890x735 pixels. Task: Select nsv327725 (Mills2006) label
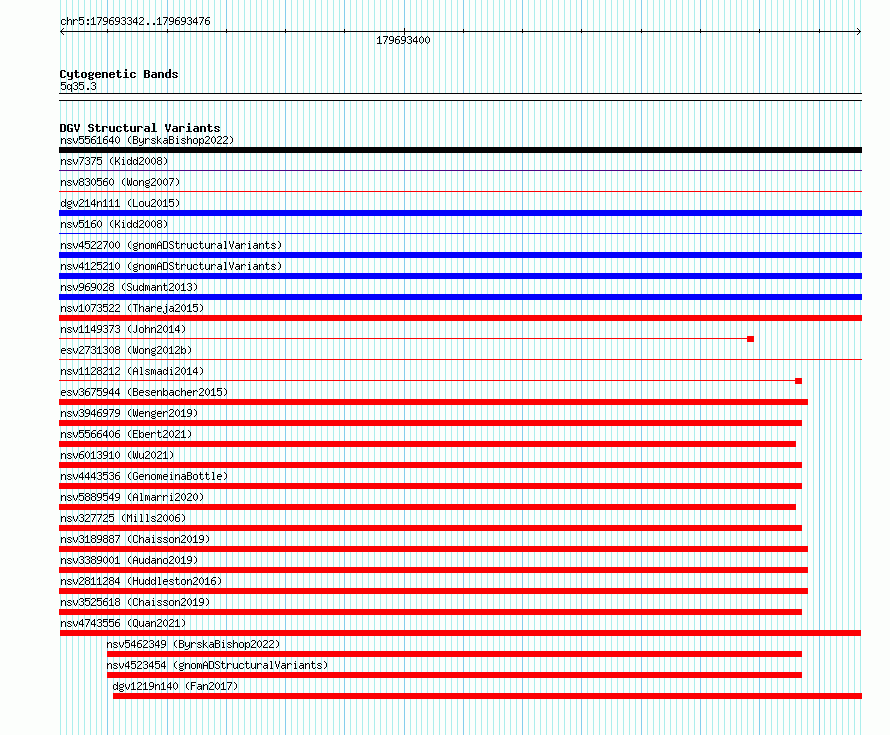click(123, 518)
